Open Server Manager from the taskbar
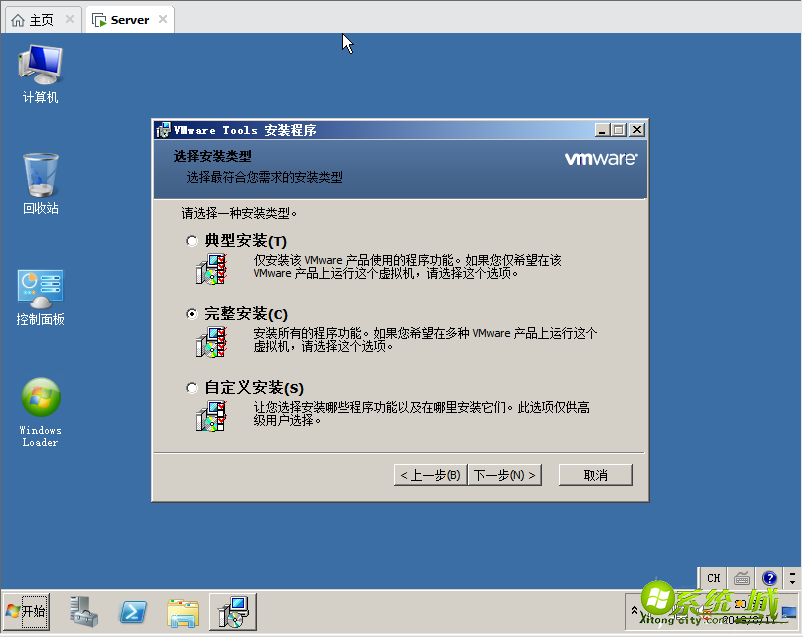 84,611
